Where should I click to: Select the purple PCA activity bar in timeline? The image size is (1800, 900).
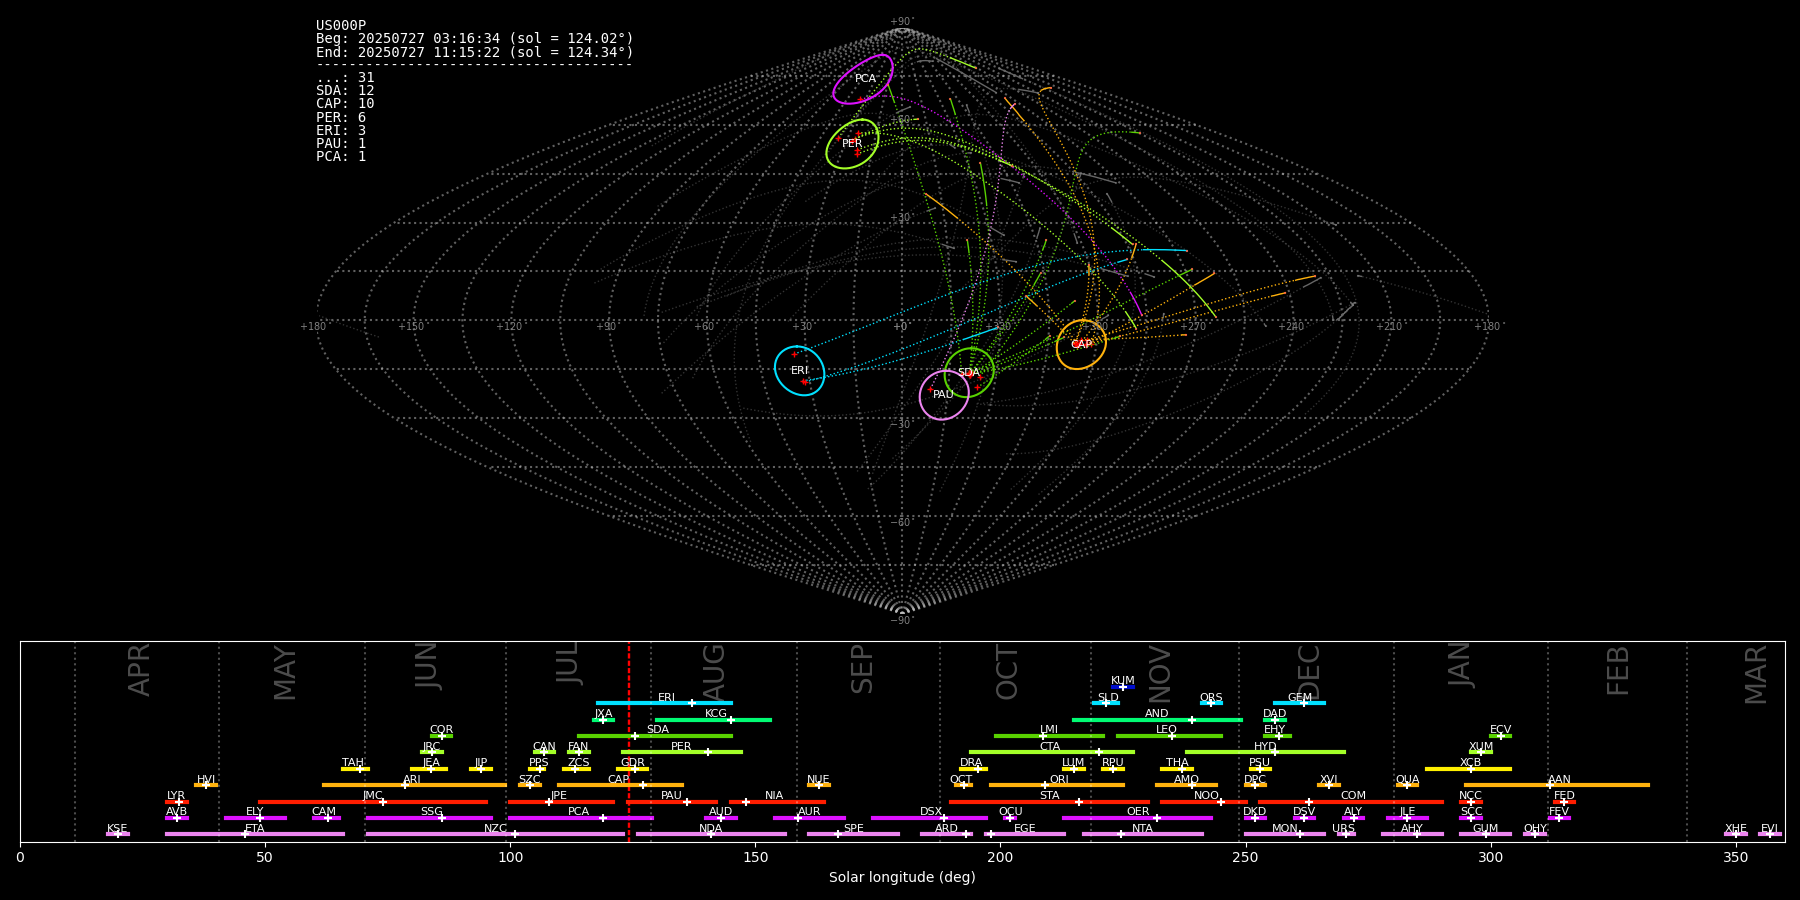580,818
